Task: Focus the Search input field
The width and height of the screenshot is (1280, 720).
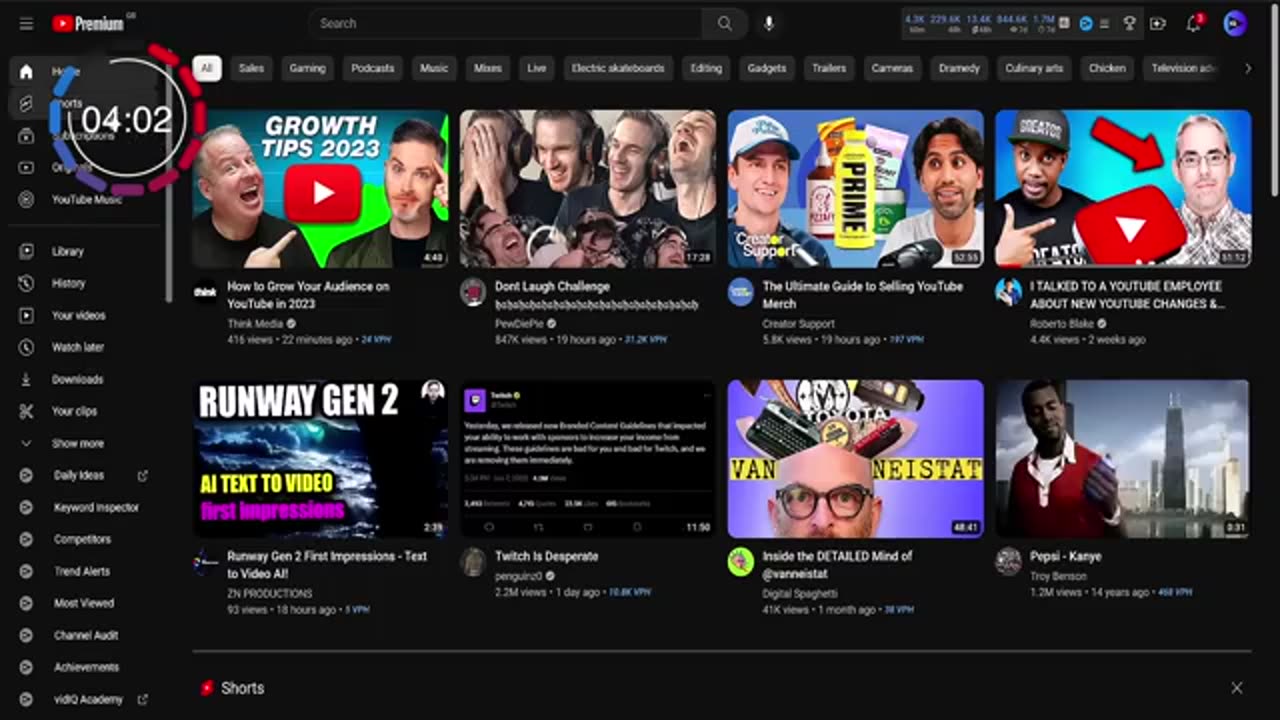Action: click(x=505, y=23)
